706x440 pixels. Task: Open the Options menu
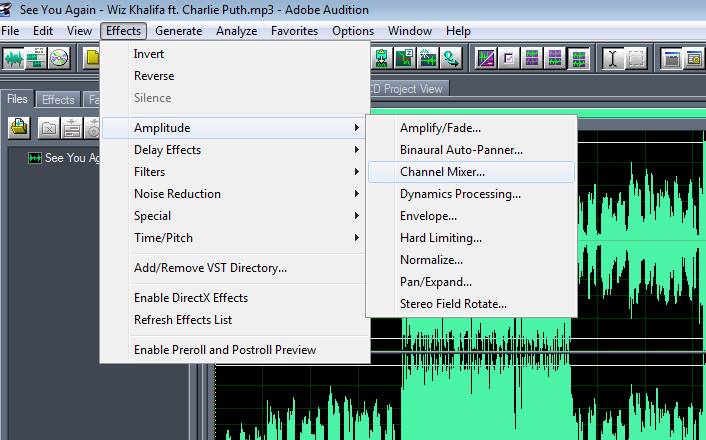tap(353, 31)
